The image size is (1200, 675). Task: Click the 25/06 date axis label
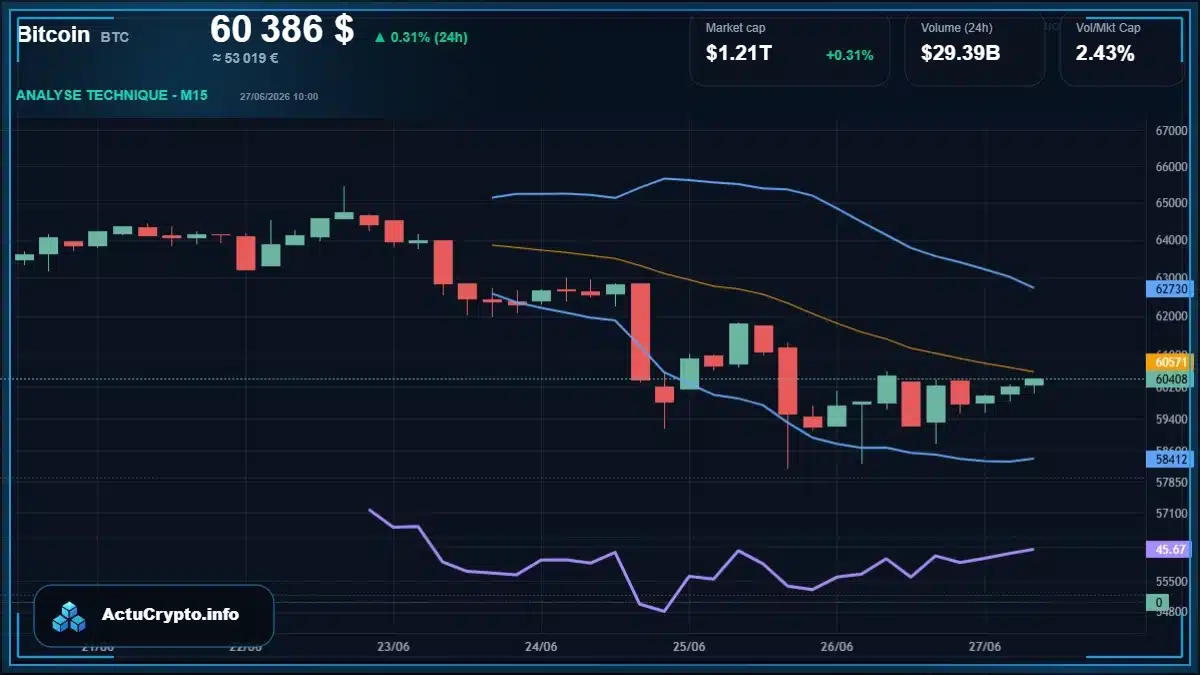pyautogui.click(x=689, y=646)
